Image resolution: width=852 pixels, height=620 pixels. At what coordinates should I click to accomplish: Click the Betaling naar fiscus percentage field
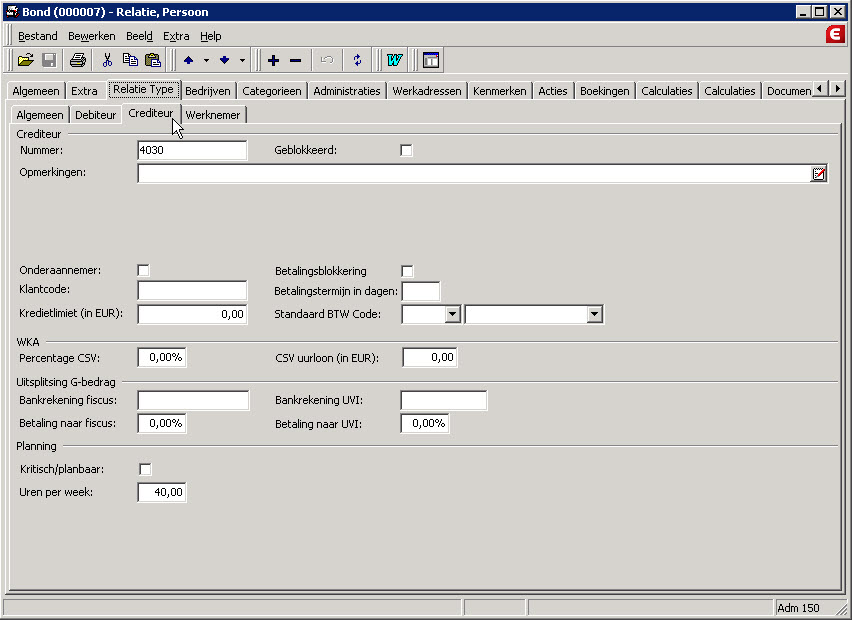tap(162, 423)
